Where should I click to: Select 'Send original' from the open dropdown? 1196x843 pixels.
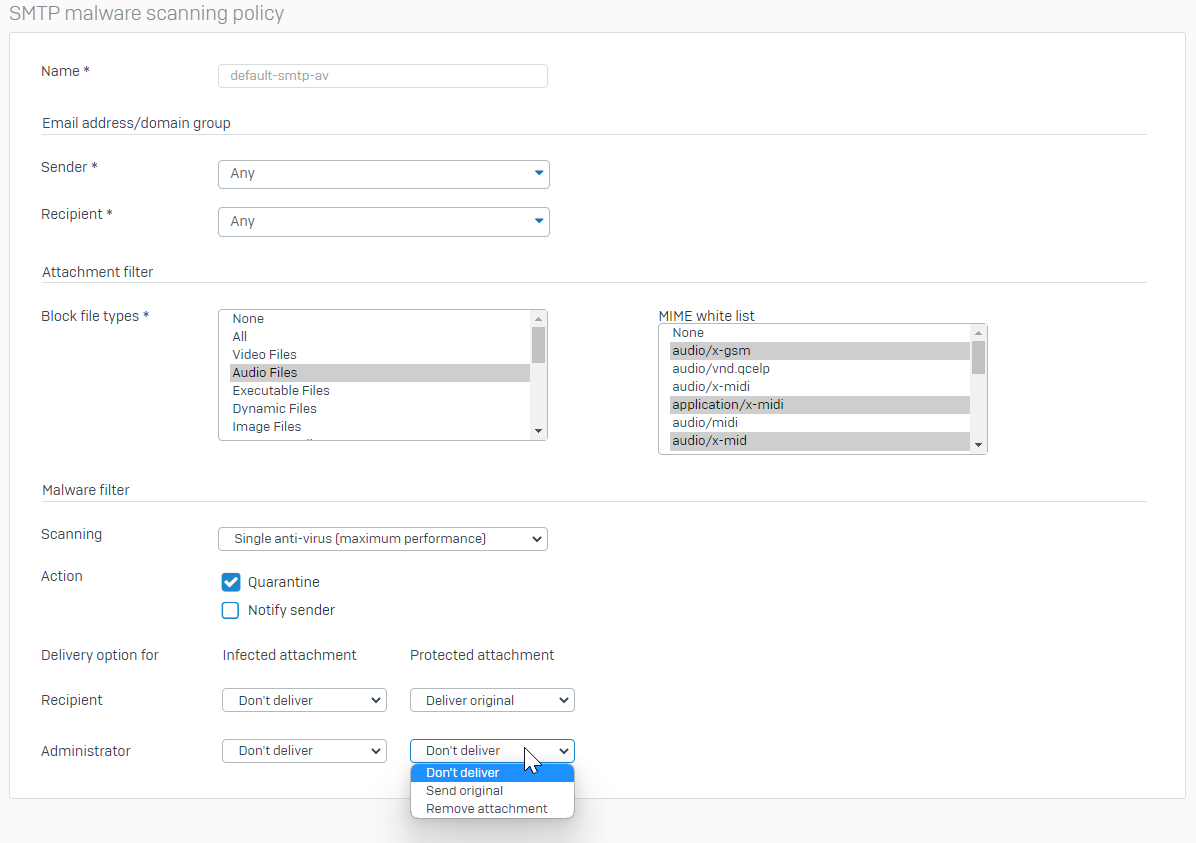(464, 791)
